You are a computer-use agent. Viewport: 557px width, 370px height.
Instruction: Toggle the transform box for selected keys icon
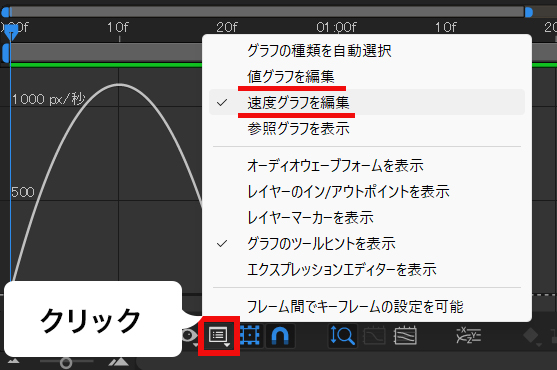[249, 336]
